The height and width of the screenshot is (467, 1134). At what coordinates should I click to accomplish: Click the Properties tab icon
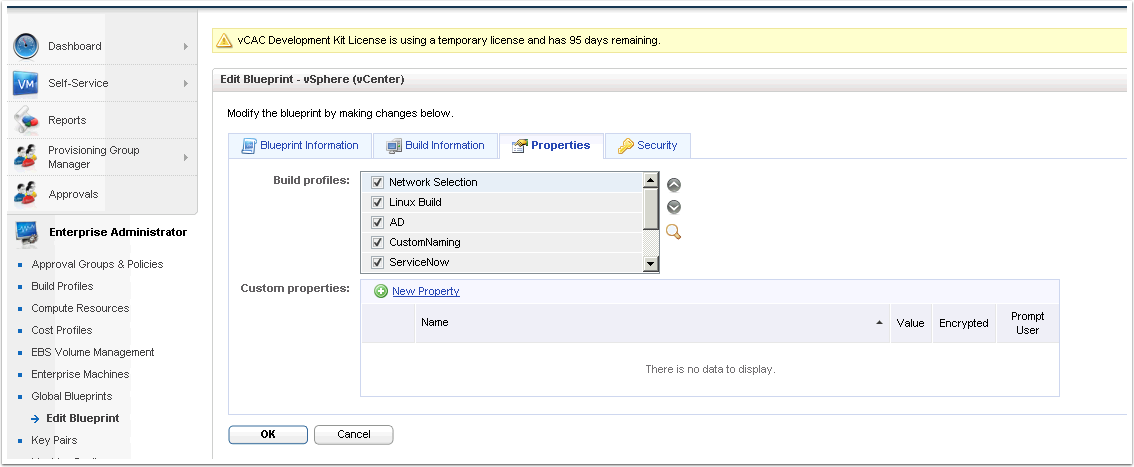519,145
